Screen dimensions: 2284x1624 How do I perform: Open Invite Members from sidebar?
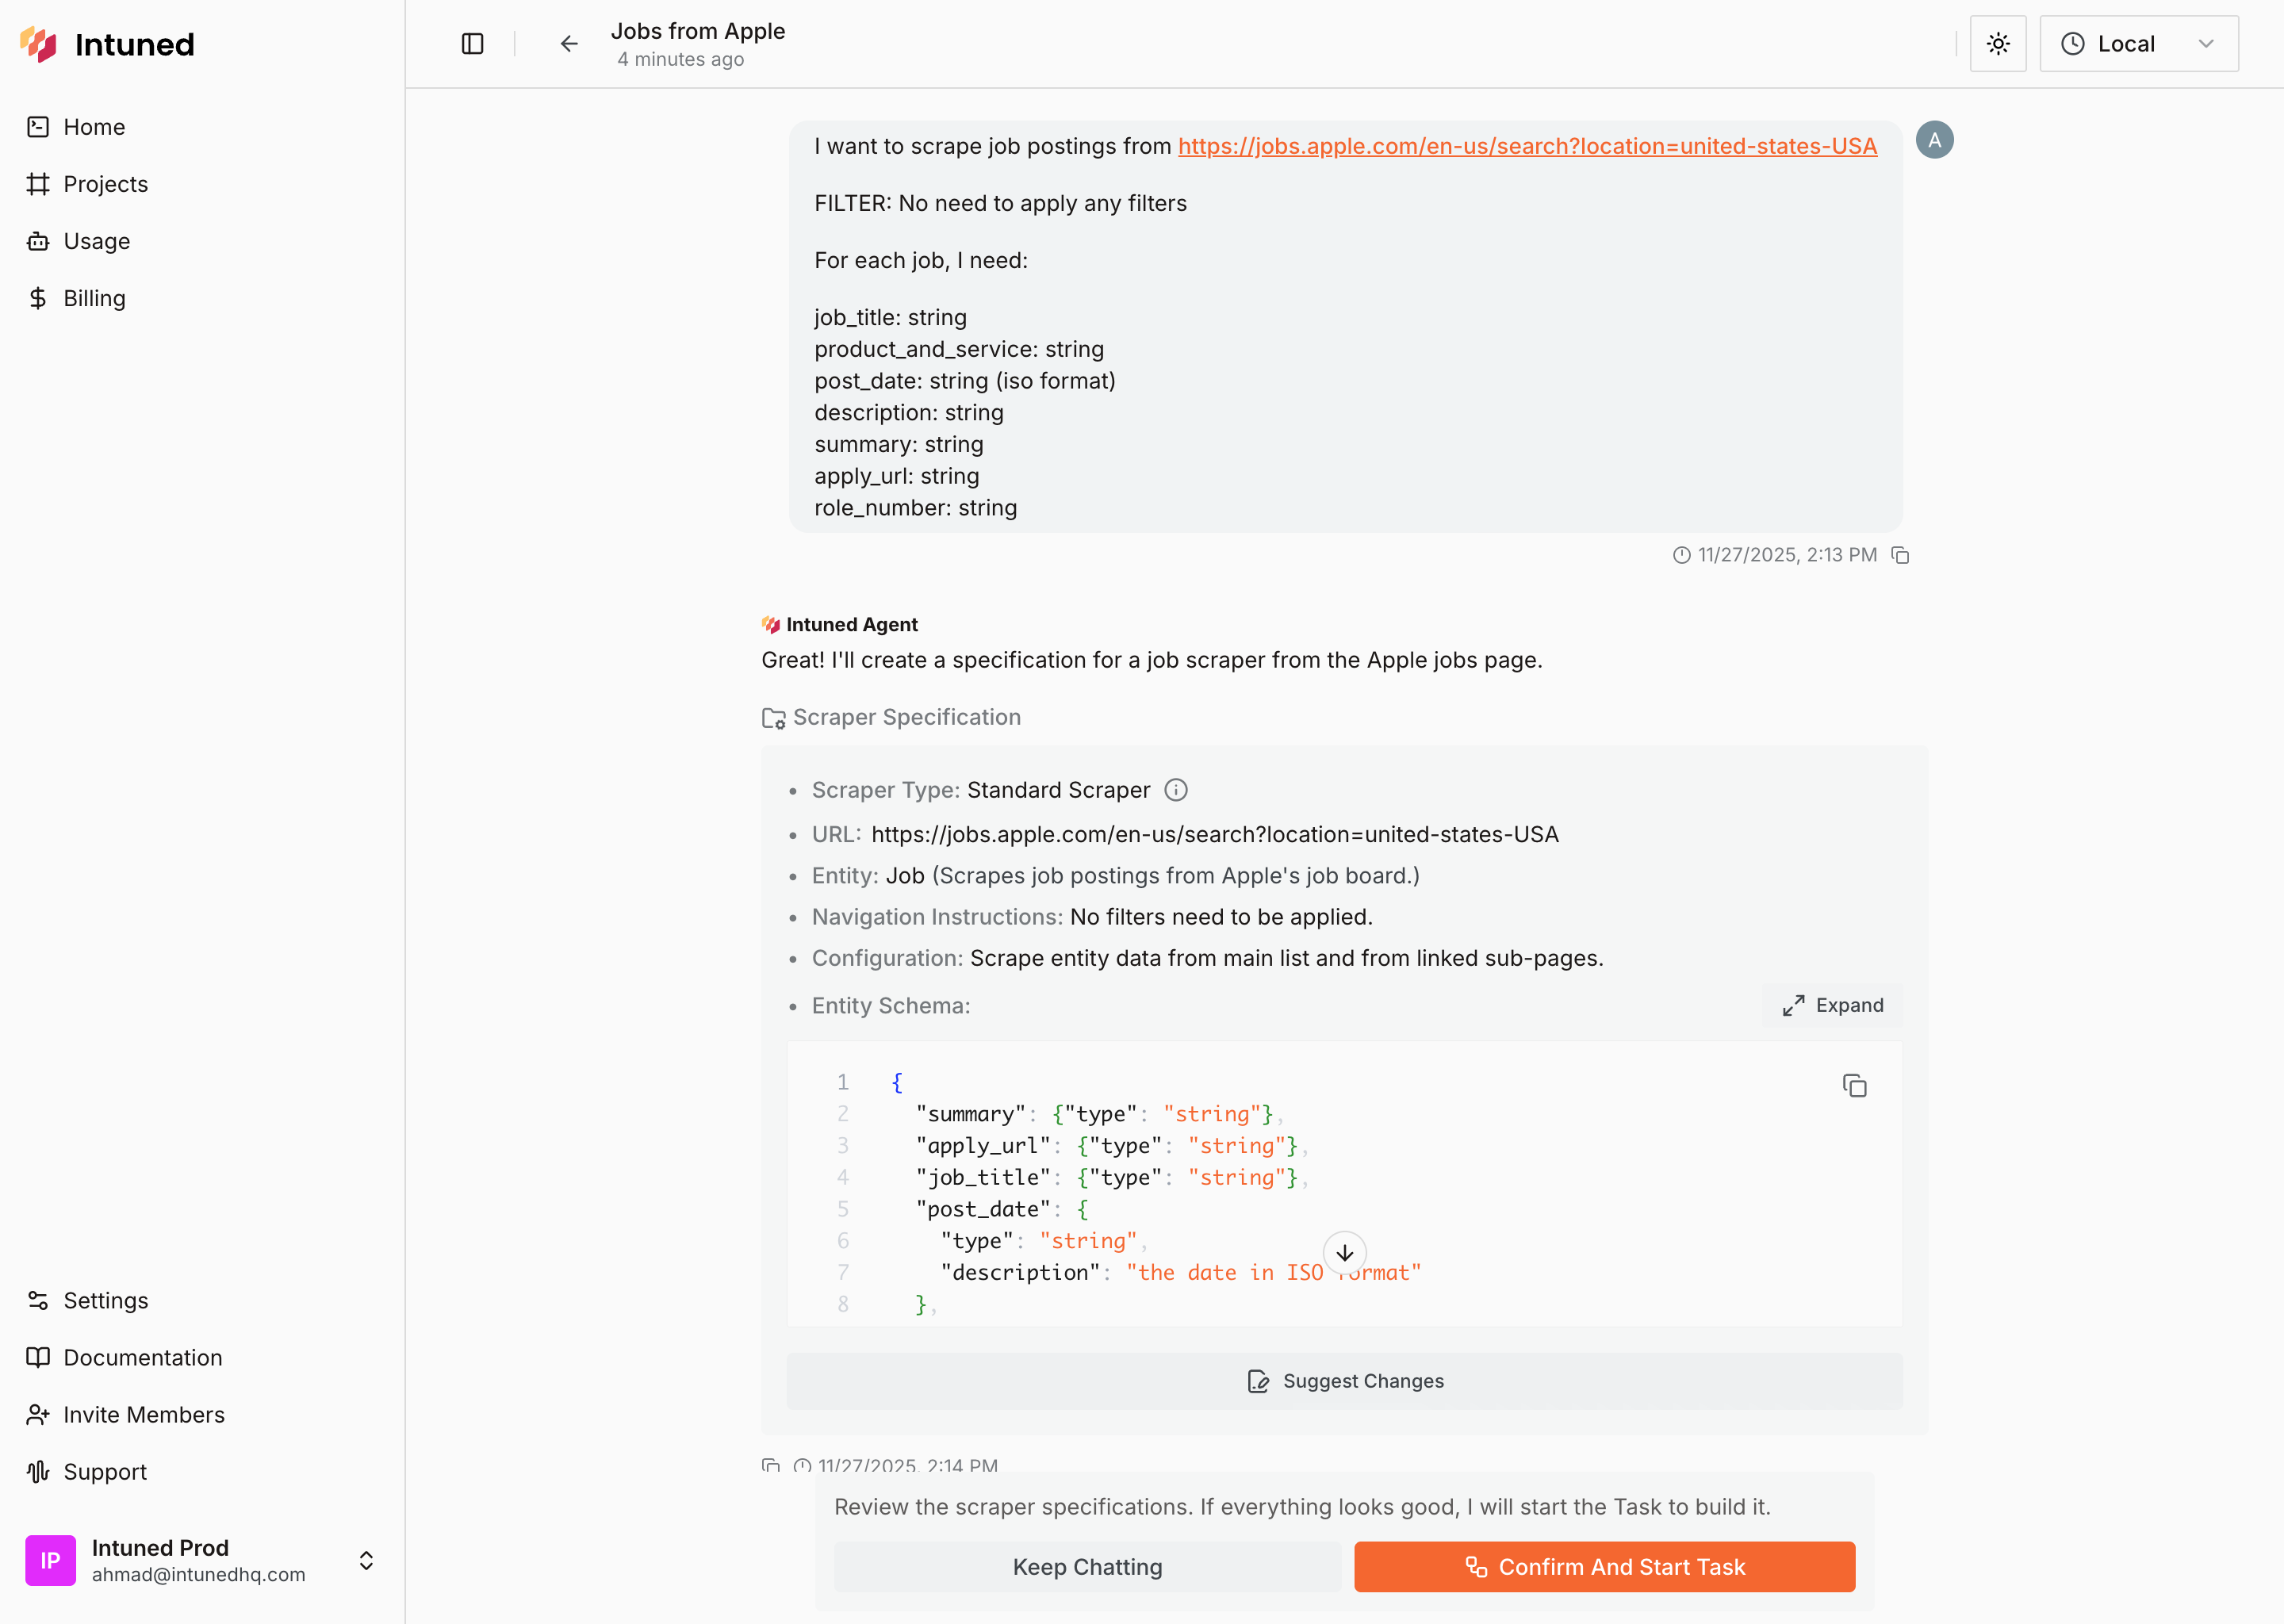click(x=144, y=1414)
